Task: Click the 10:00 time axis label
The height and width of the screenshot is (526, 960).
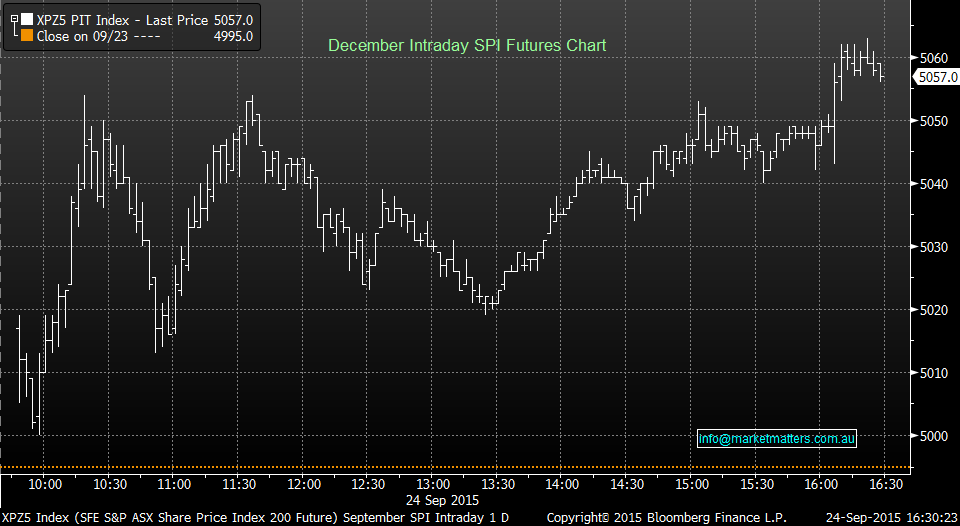Action: coord(45,484)
